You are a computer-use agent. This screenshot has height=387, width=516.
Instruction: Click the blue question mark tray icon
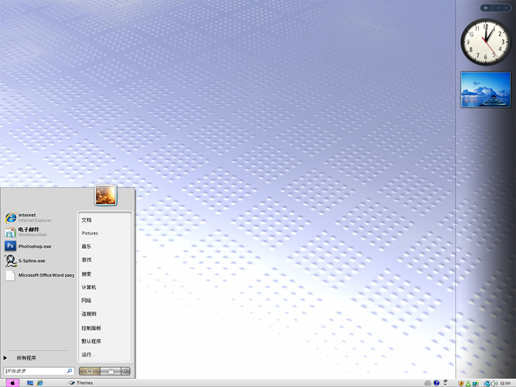coord(436,383)
